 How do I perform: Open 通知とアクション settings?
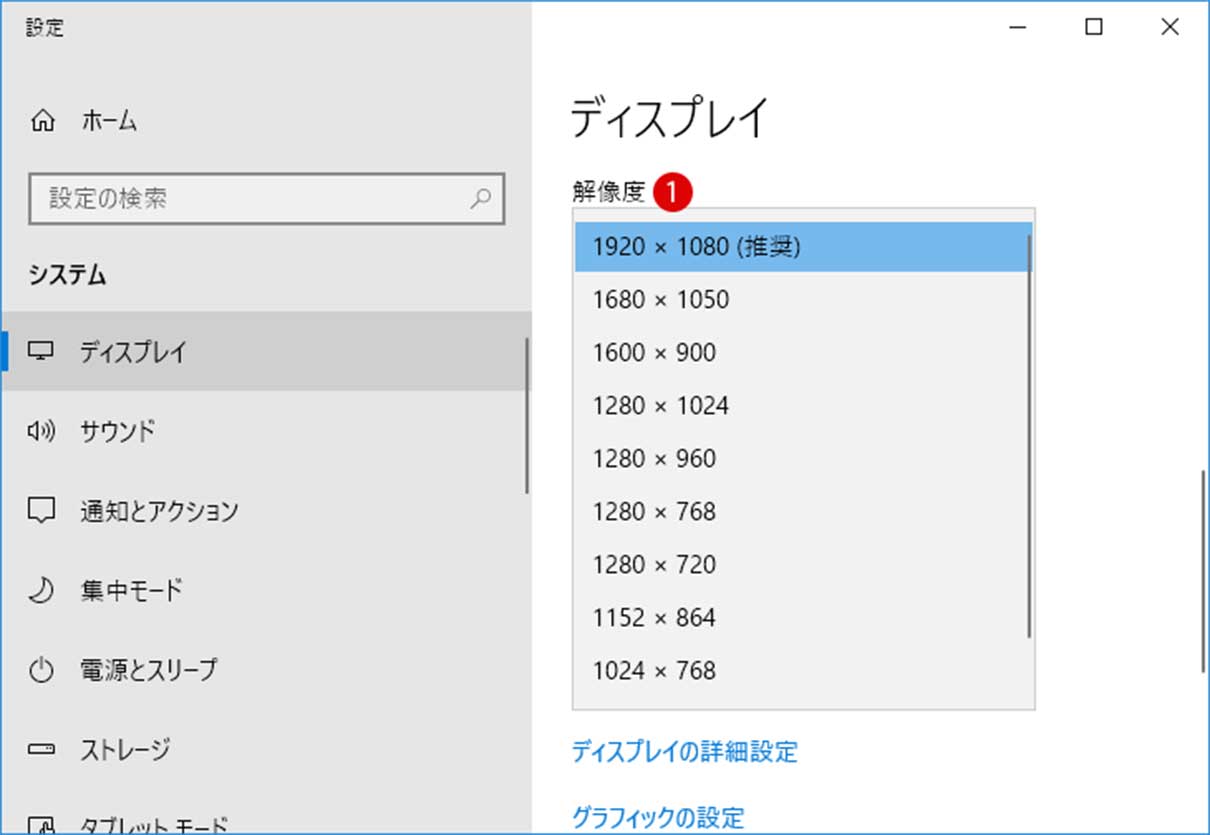point(264,511)
